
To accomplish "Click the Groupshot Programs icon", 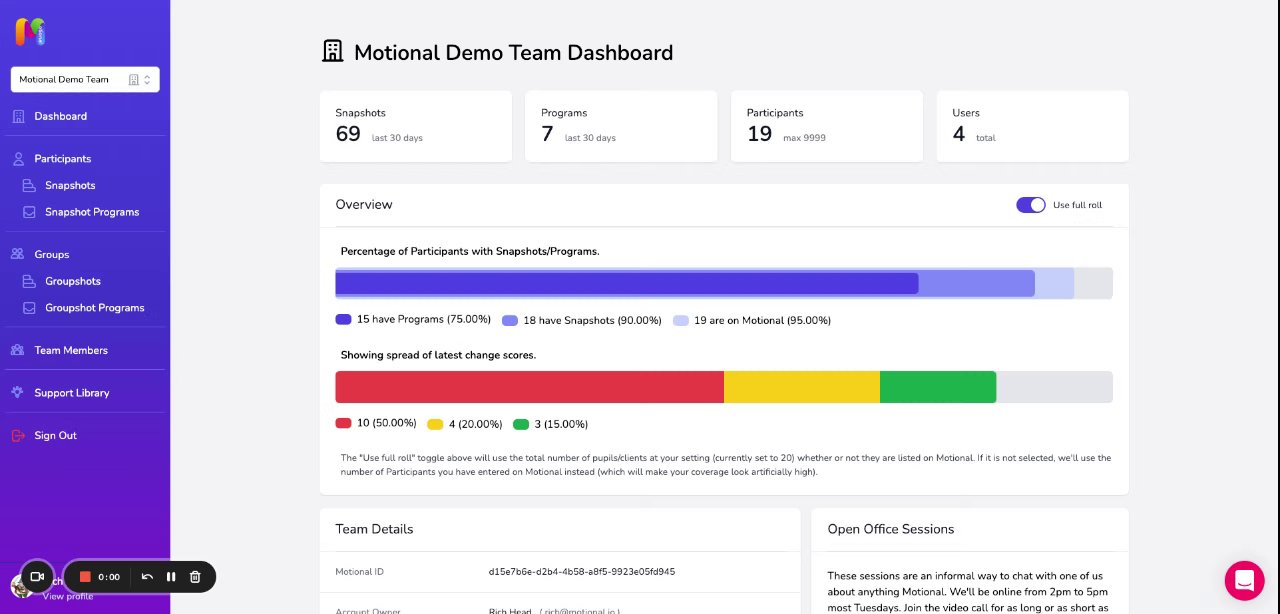I will pos(29,308).
